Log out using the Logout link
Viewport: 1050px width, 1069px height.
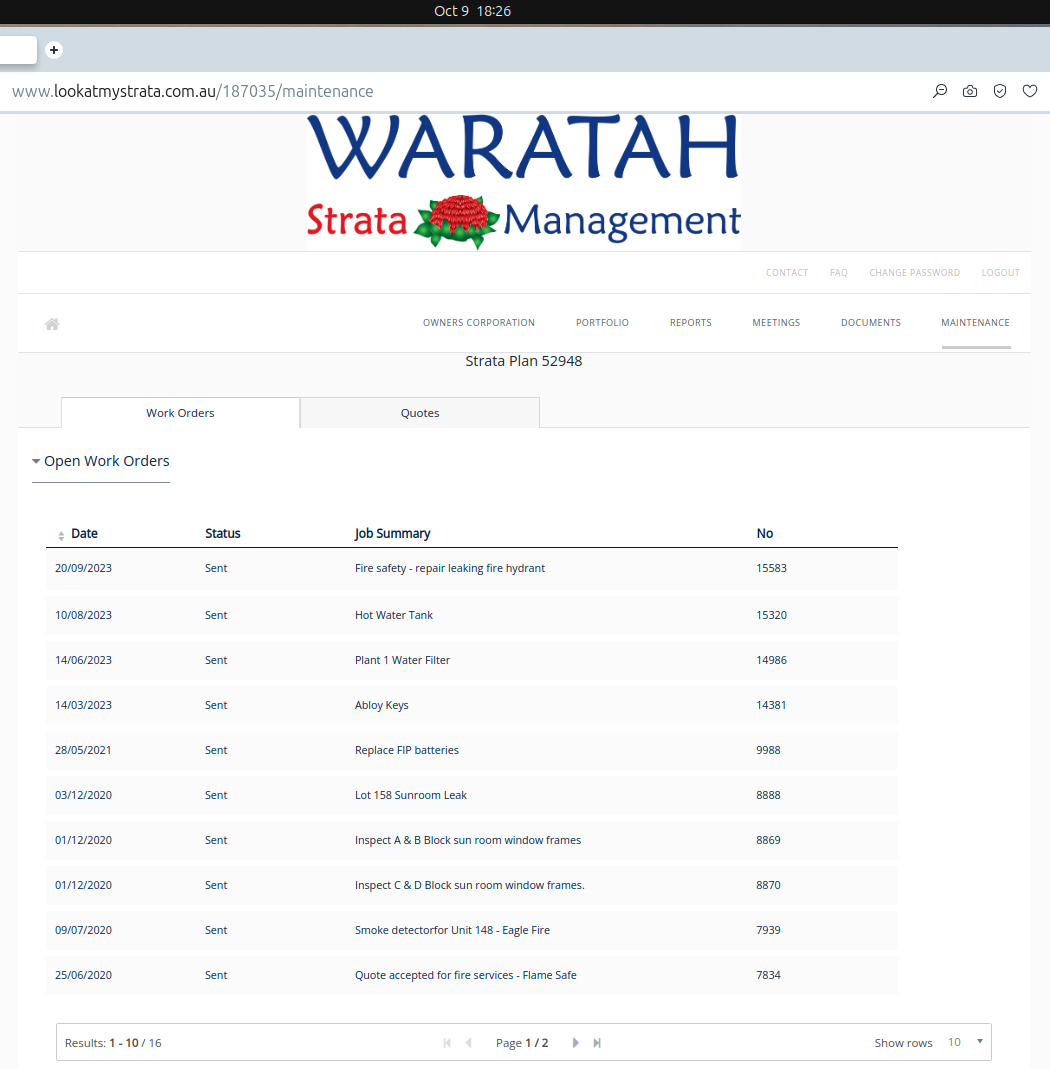tap(1000, 273)
